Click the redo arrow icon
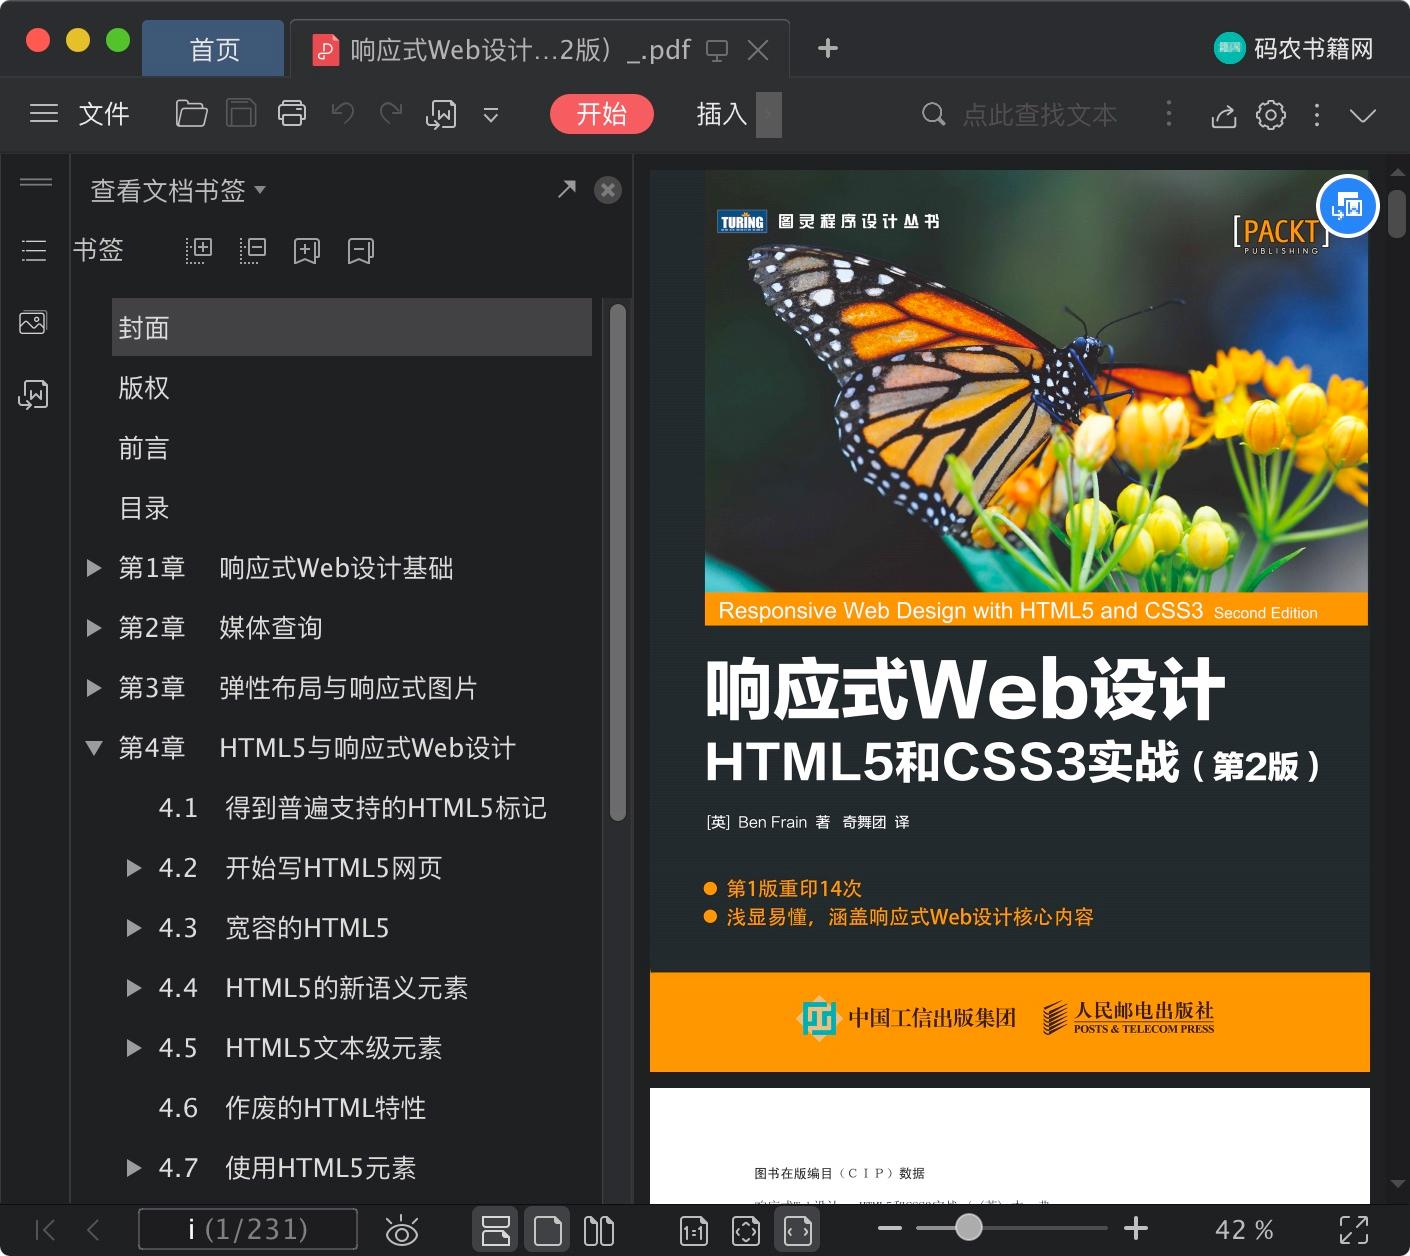 (391, 114)
